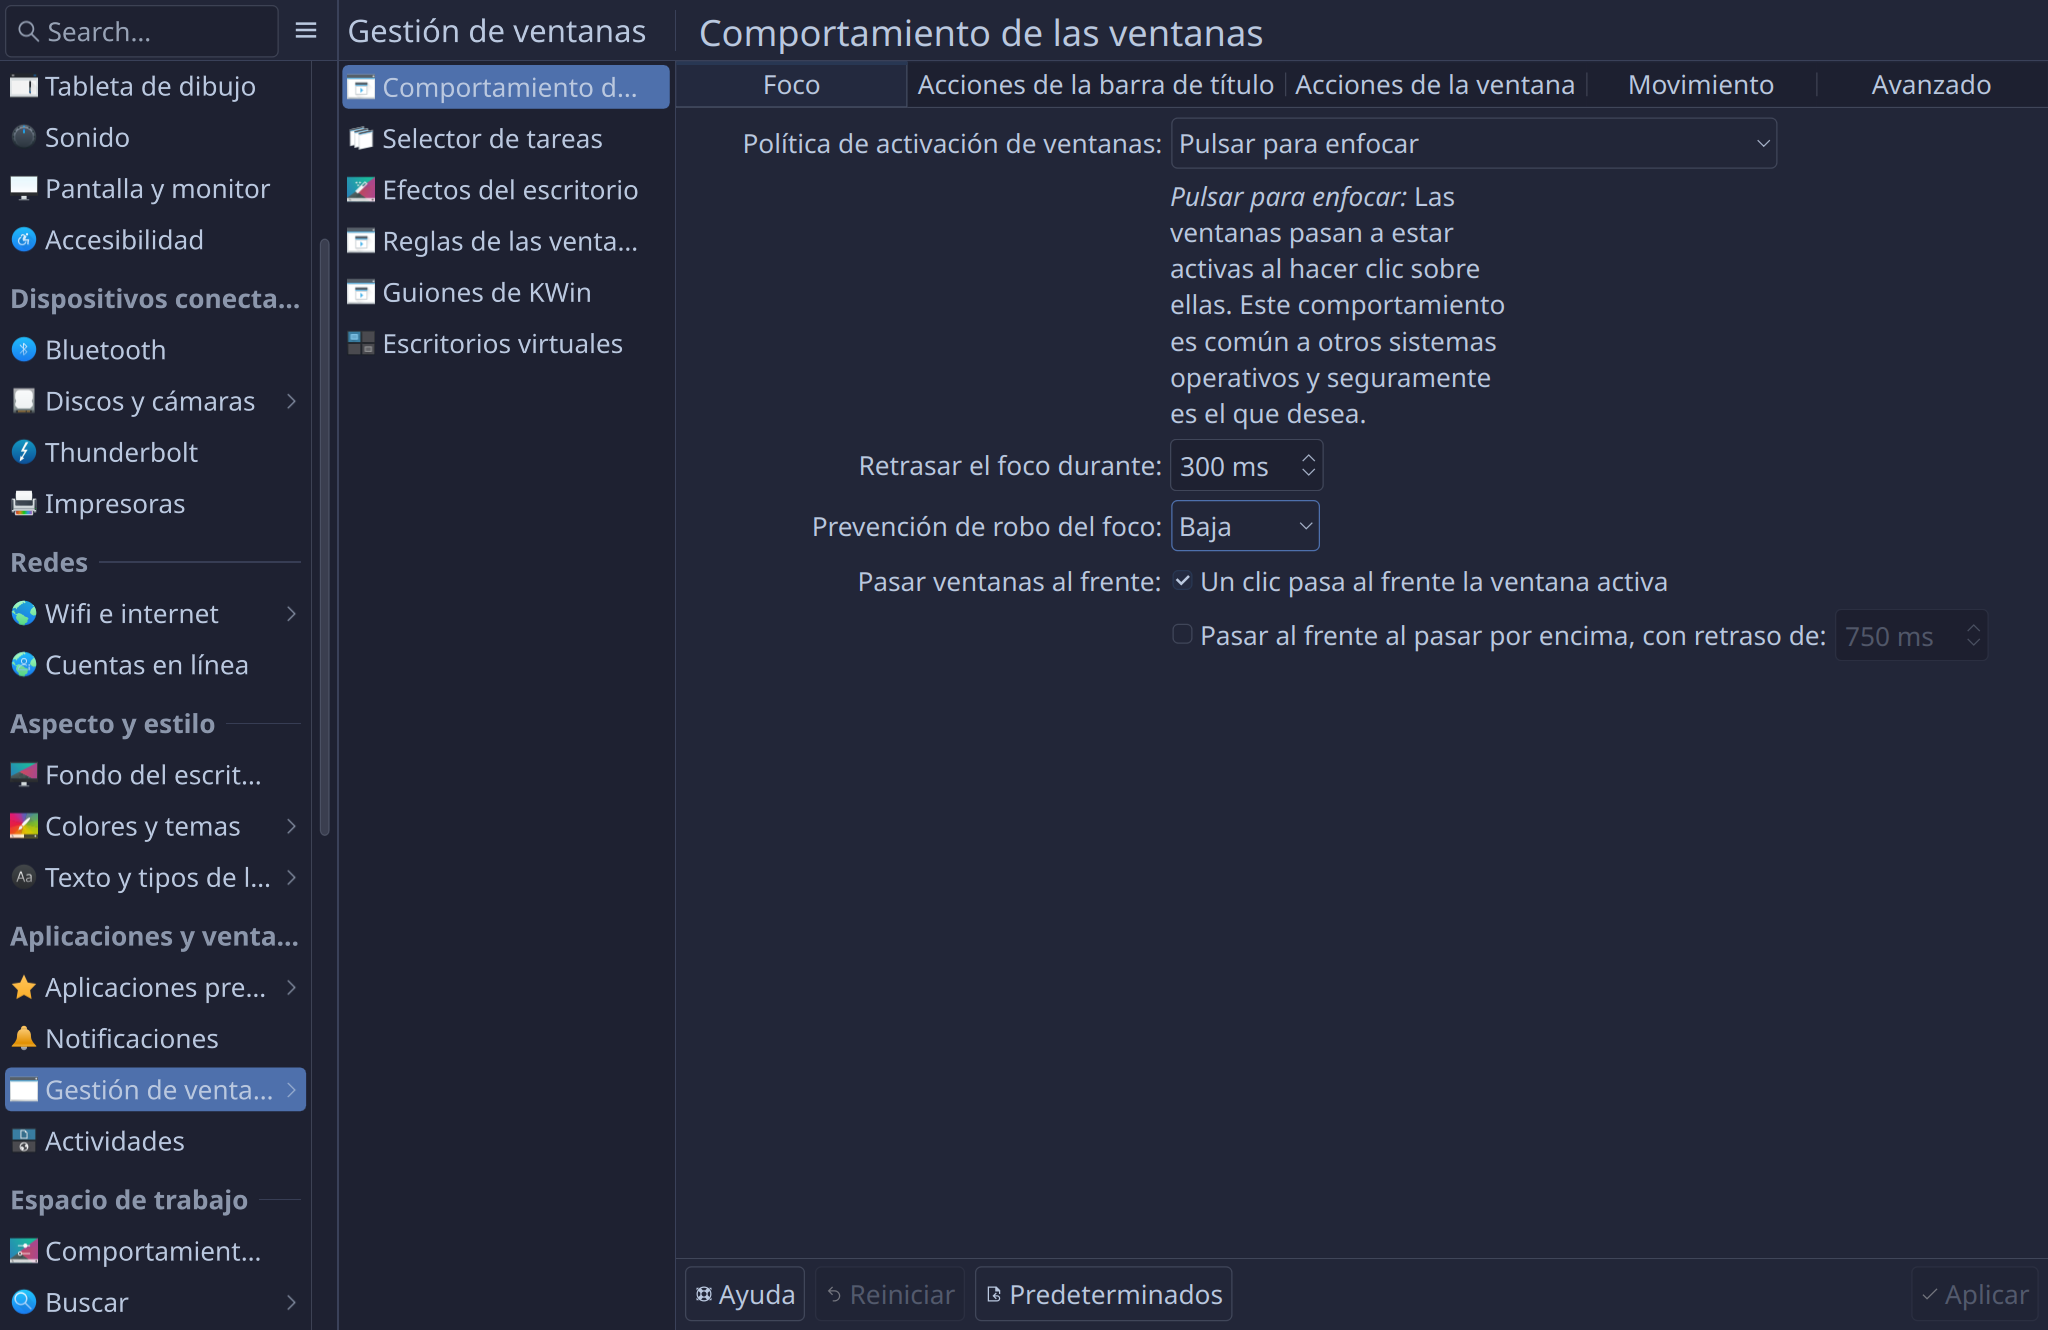Screen dimensions: 2048x1330
Task: Expand Aplicaciones predeterminadas arrow
Action: tap(291, 987)
